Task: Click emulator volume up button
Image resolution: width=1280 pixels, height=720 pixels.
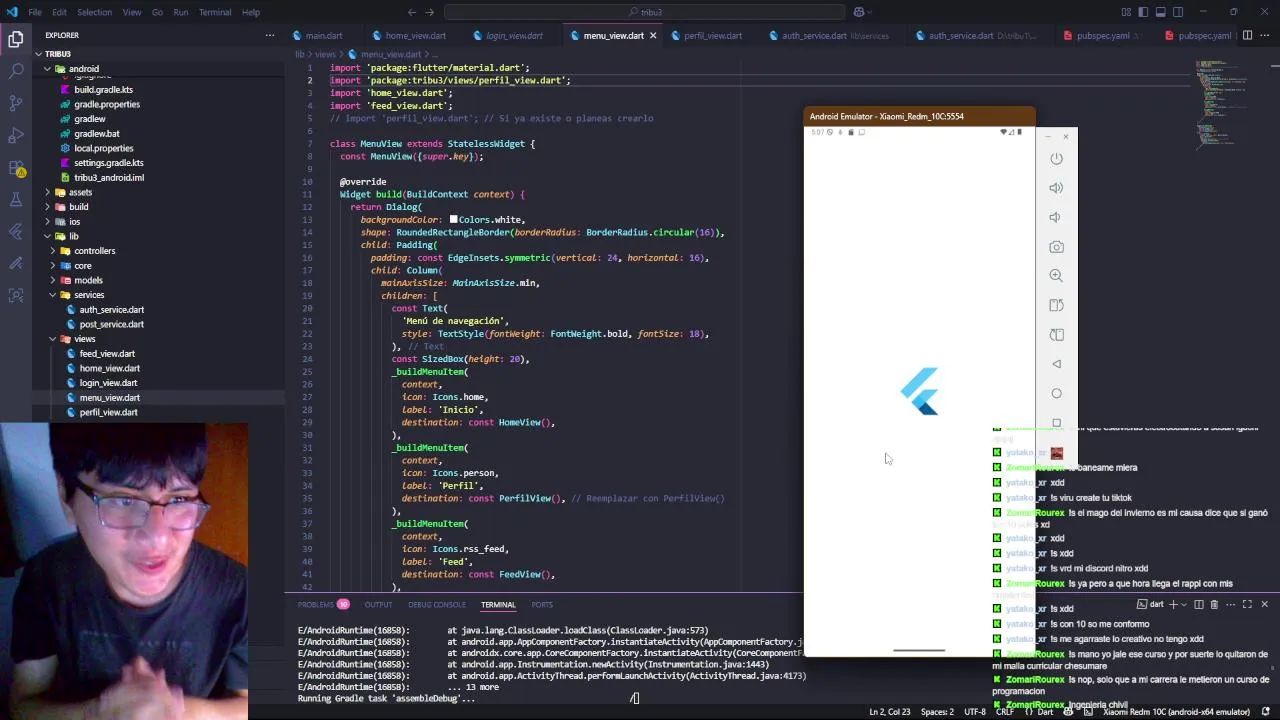Action: tap(1056, 188)
